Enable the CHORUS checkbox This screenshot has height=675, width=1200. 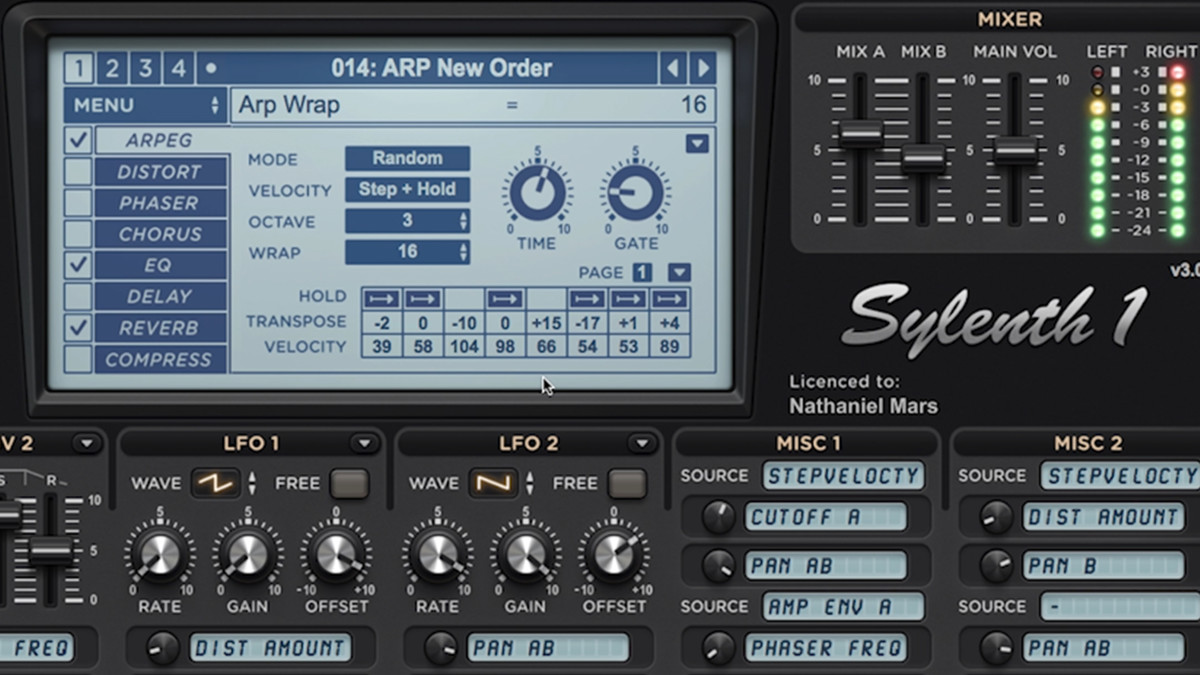[x=78, y=234]
